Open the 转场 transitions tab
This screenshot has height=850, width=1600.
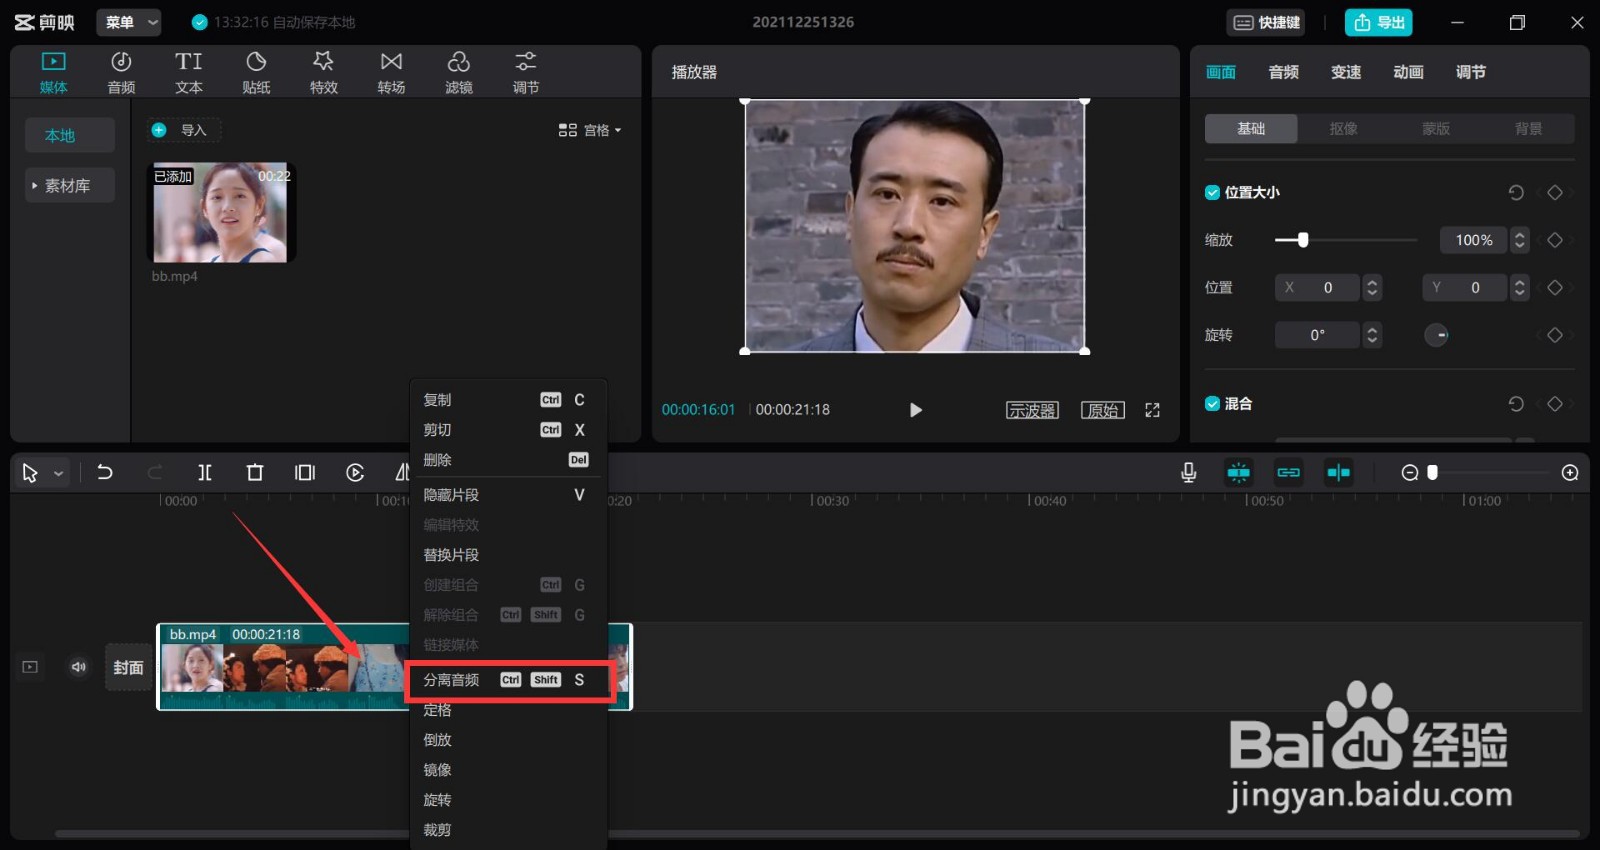click(x=391, y=73)
